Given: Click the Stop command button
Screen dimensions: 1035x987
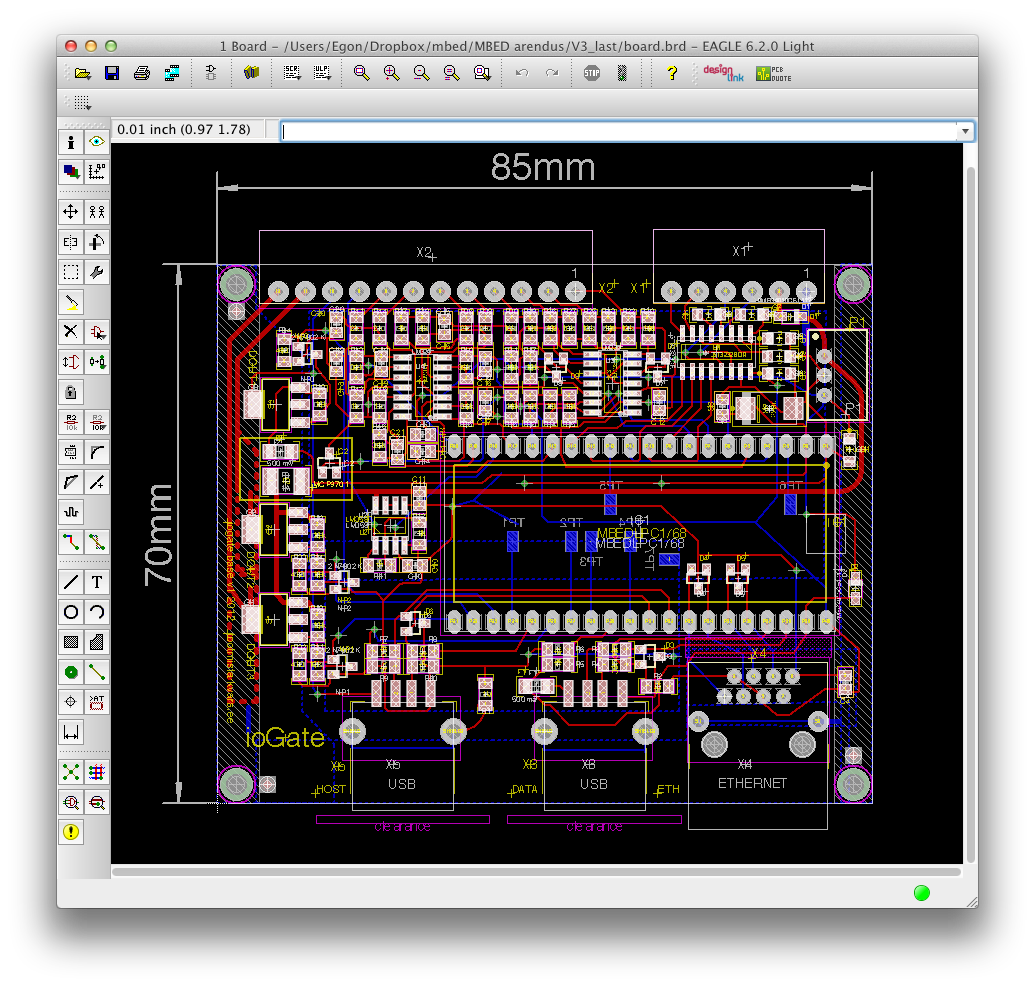Looking at the screenshot, I should tap(592, 73).
